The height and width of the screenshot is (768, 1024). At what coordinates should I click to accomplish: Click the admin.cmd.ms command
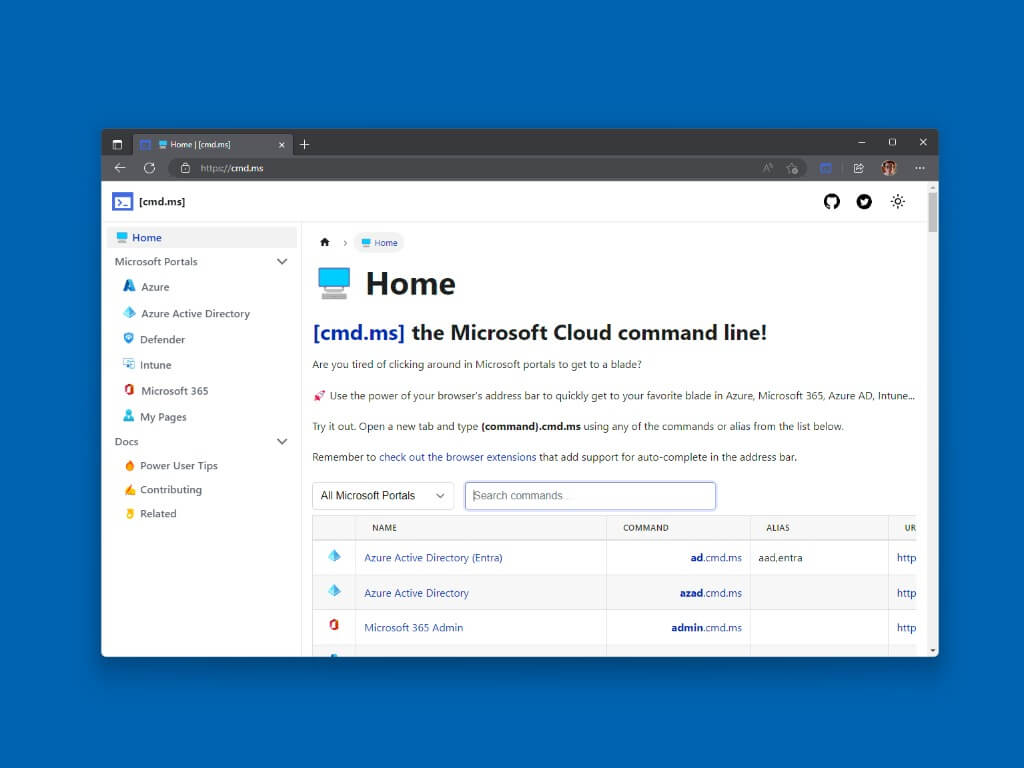707,628
